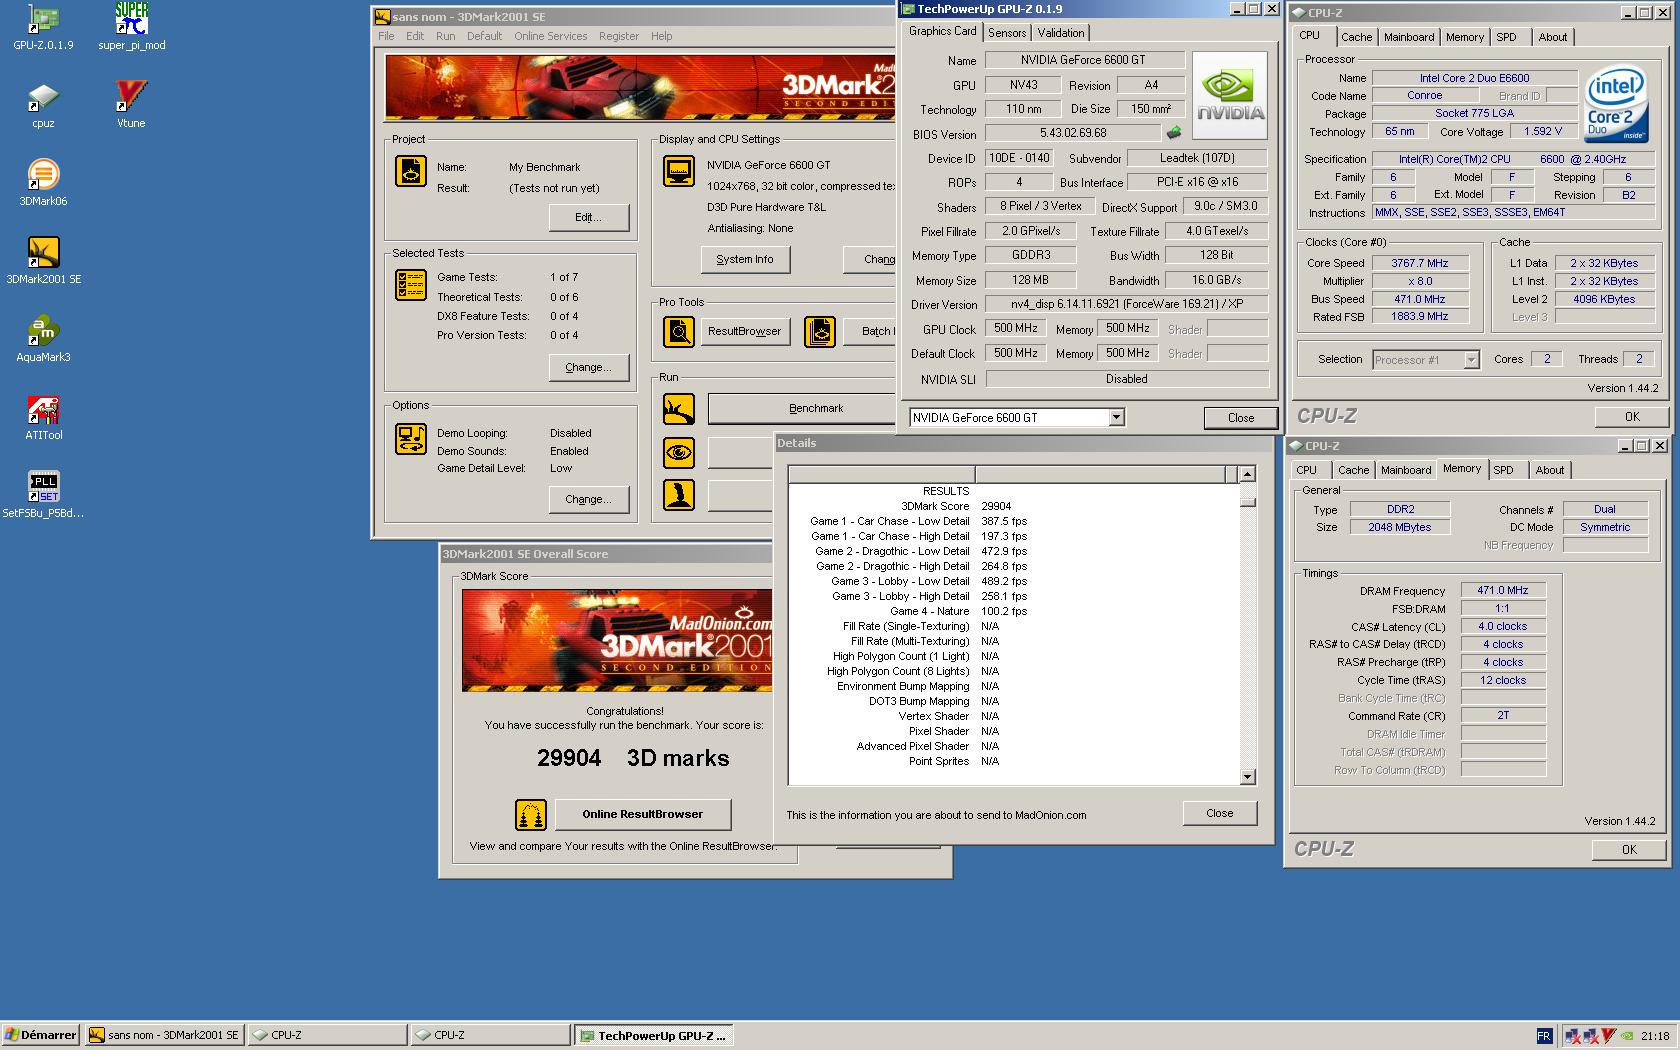Screen dimensions: 1680x1050
Task: Open the 3DMark2001 SE desktop icon
Action: [x=43, y=261]
